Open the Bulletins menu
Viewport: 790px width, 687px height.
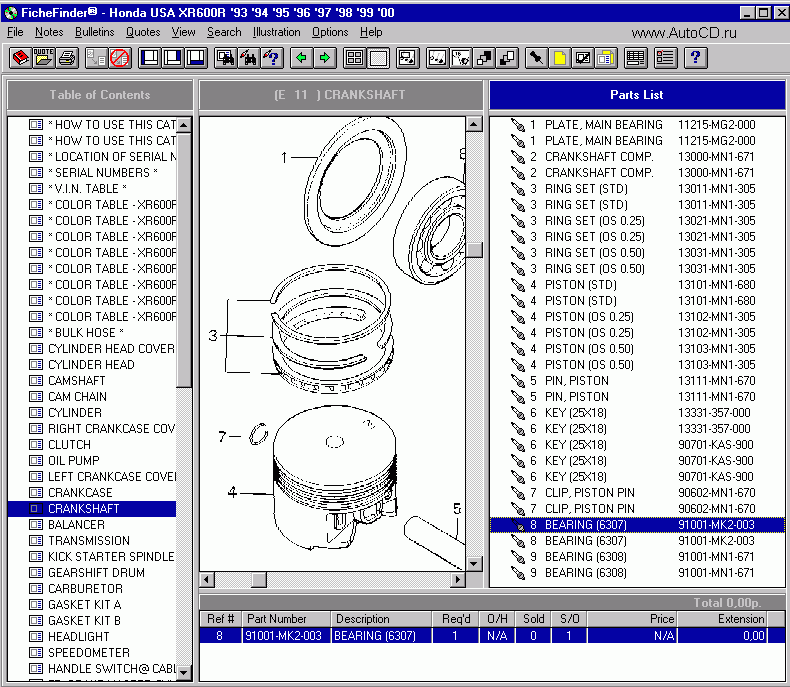click(95, 32)
